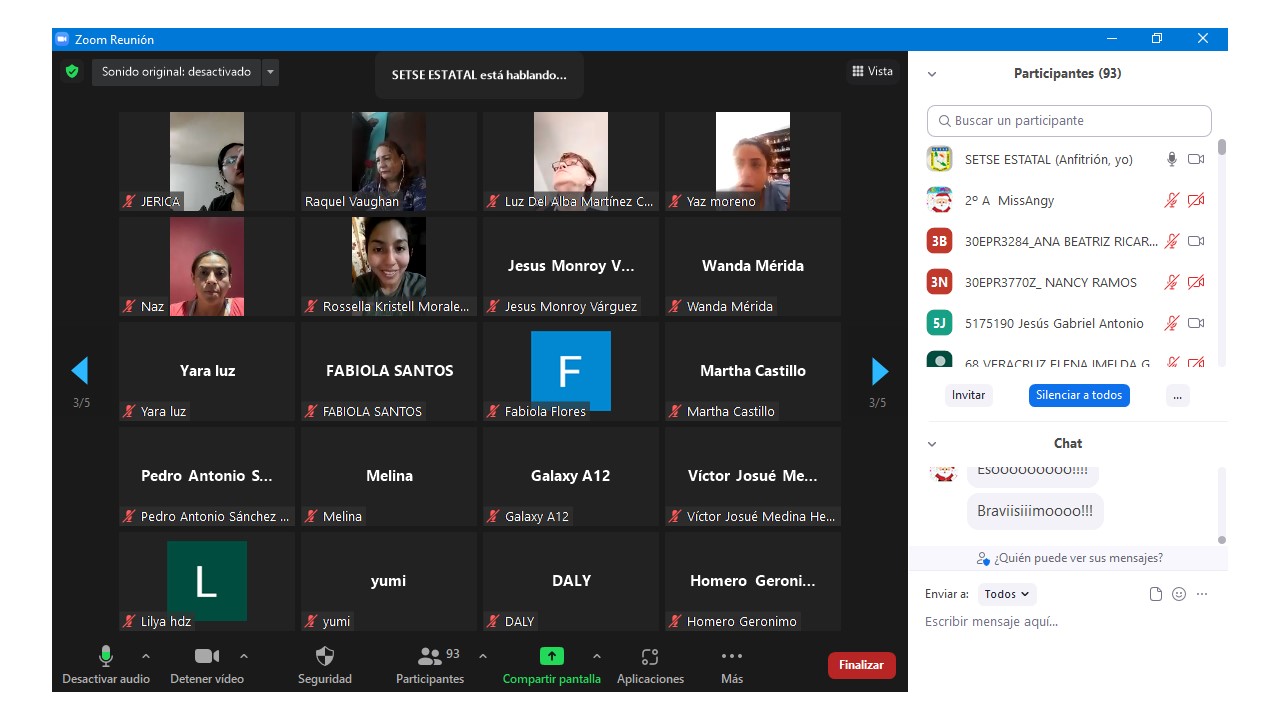Click the Compartir pantalla green icon
Screen dimensions: 1280x720
pos(551,657)
